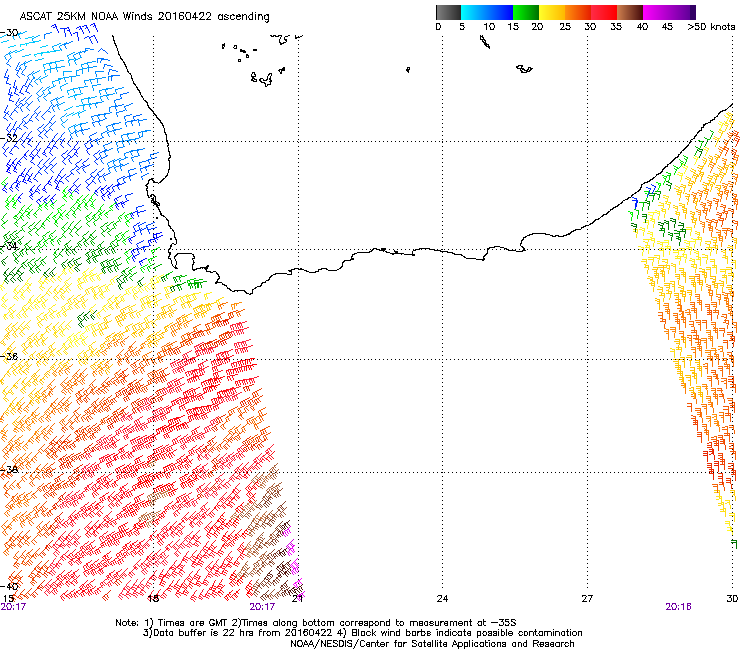Click the longitude 30 axis label

point(732,599)
